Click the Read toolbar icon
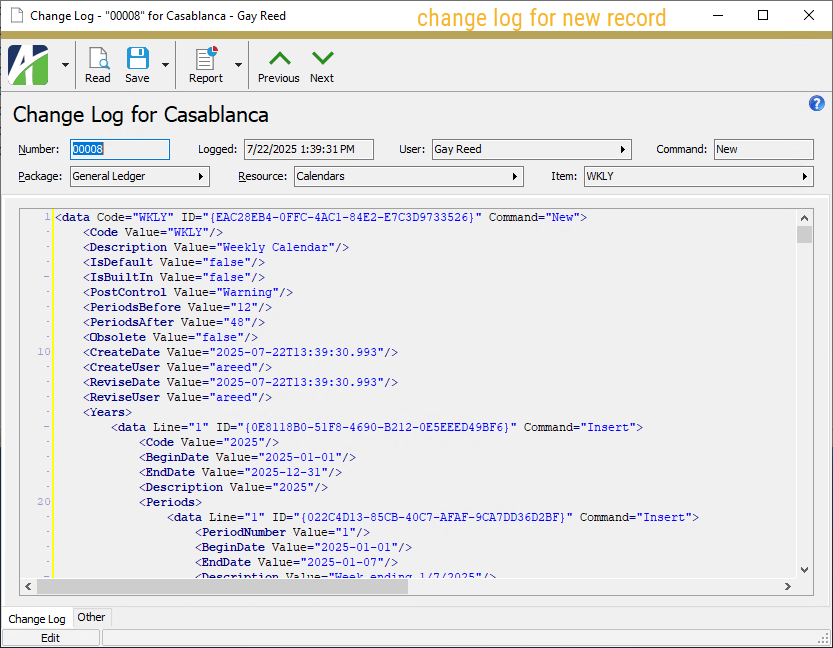The width and height of the screenshot is (833, 648). [98, 65]
